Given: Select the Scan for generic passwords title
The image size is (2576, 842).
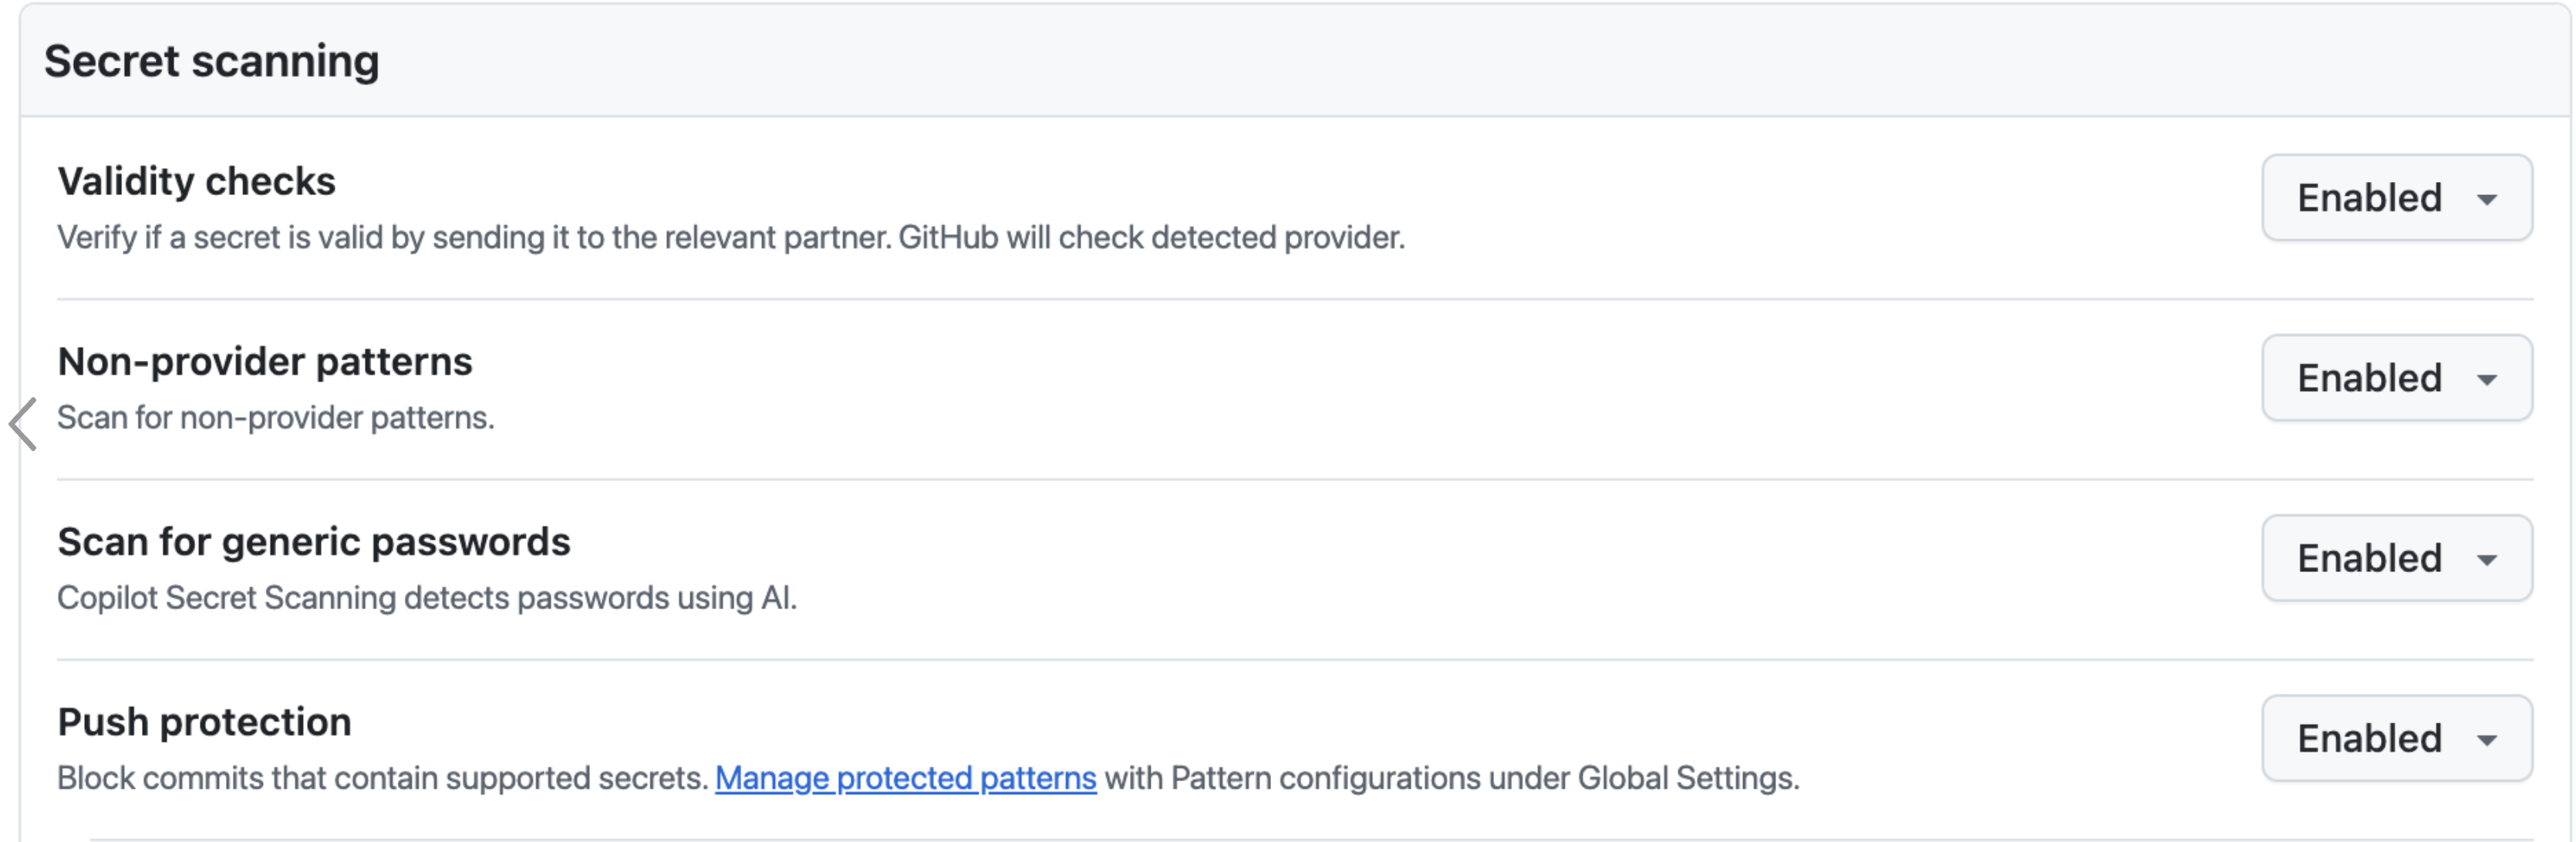Looking at the screenshot, I should point(314,541).
